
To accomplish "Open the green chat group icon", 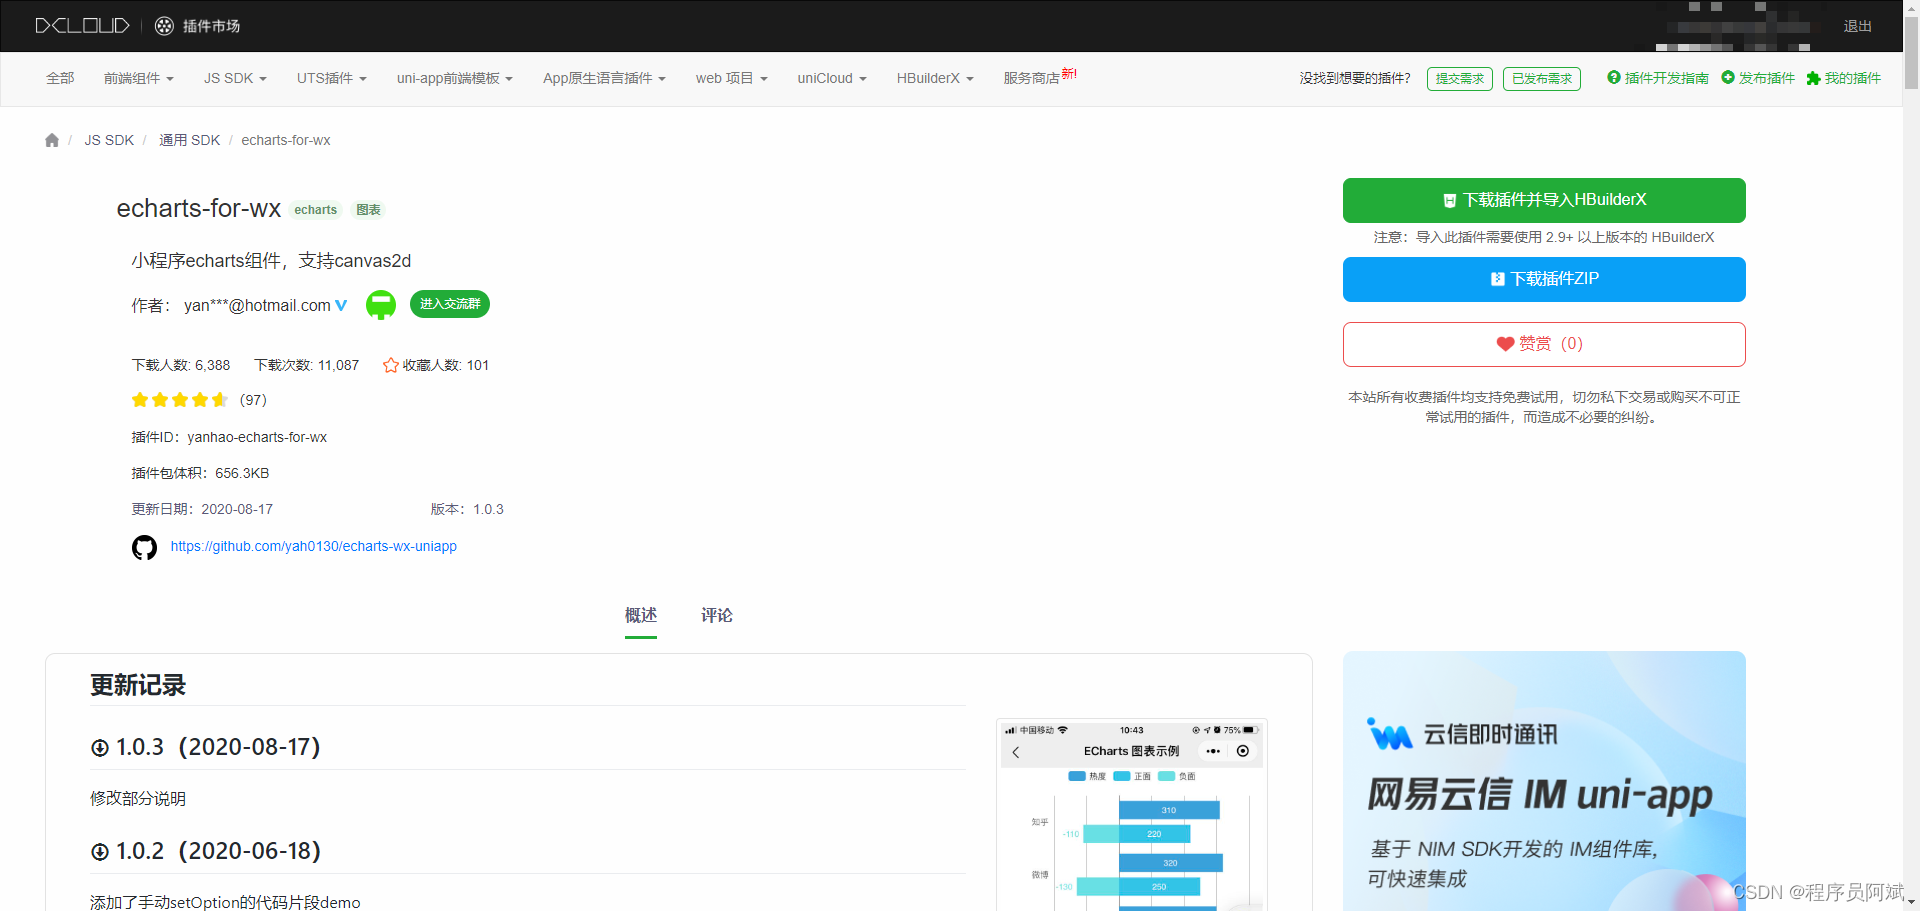I will 381,305.
